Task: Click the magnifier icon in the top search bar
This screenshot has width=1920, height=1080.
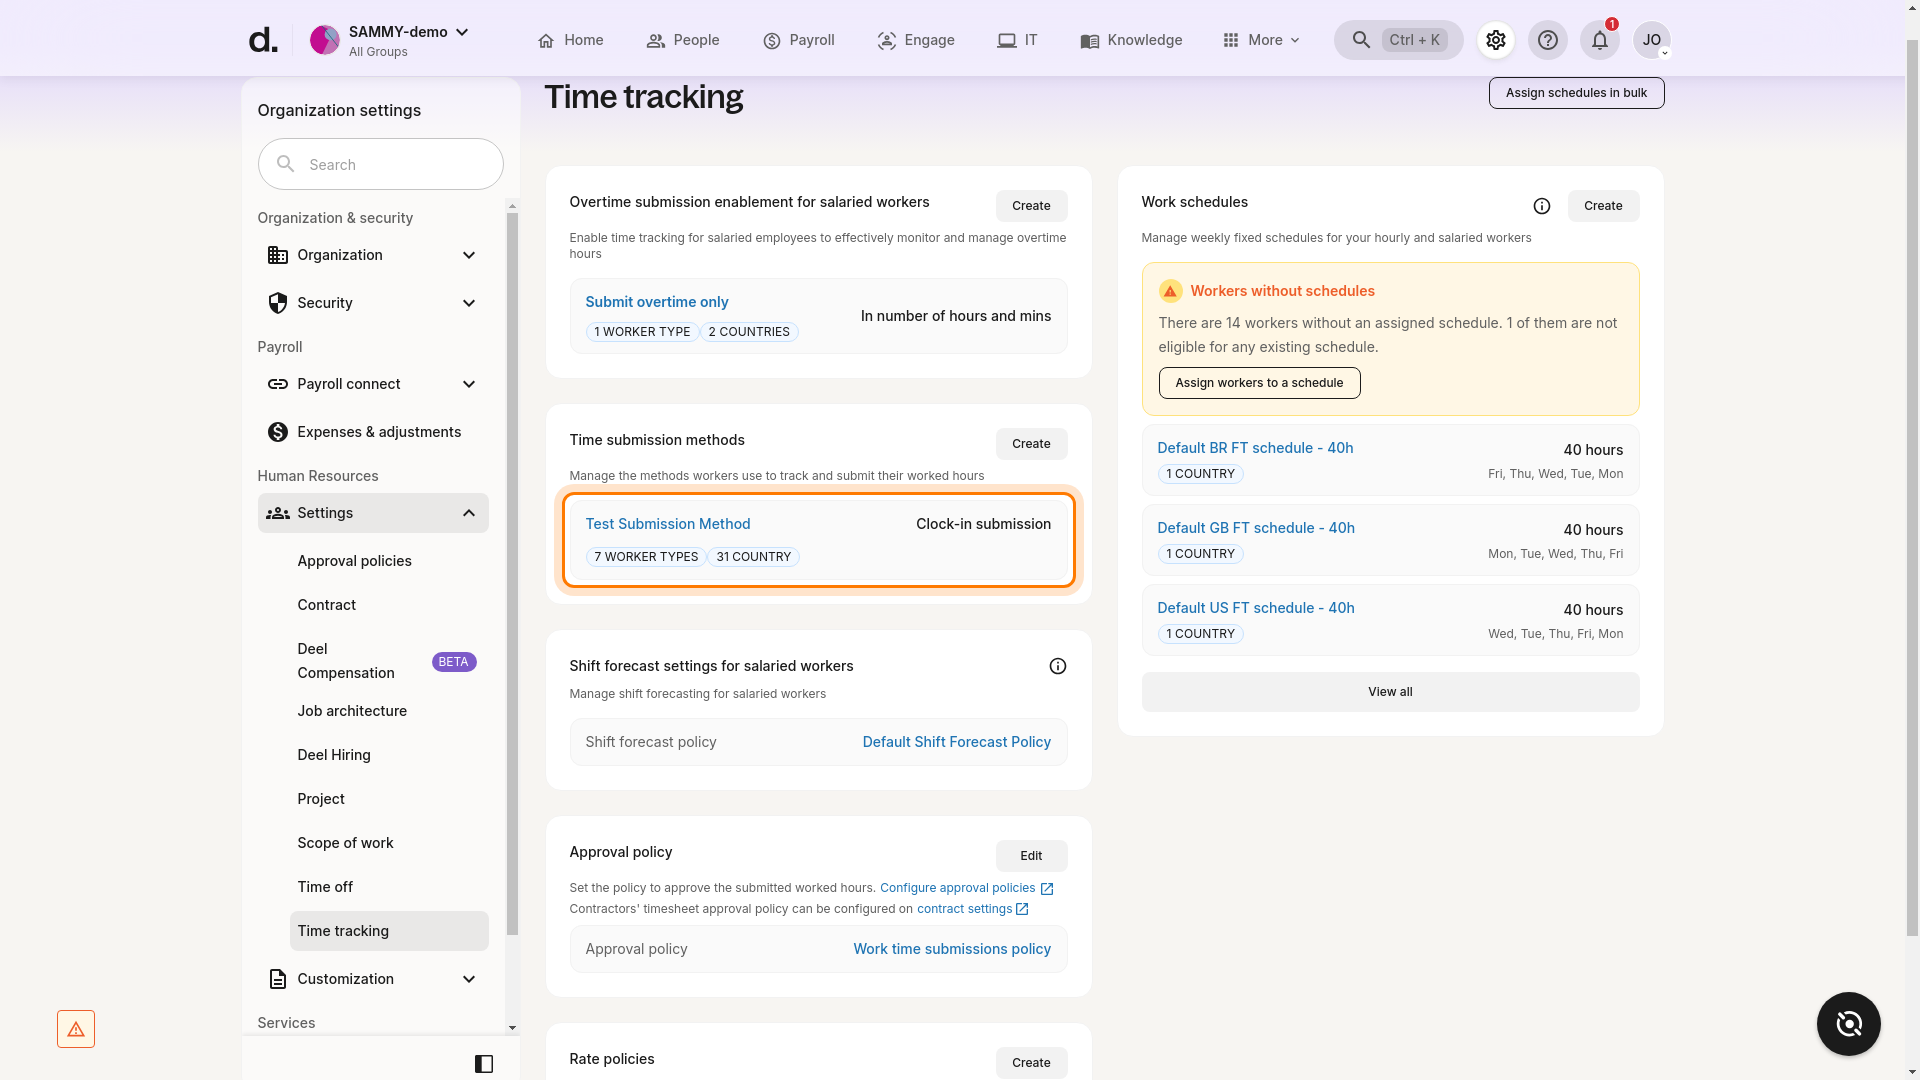Action: 1361,40
